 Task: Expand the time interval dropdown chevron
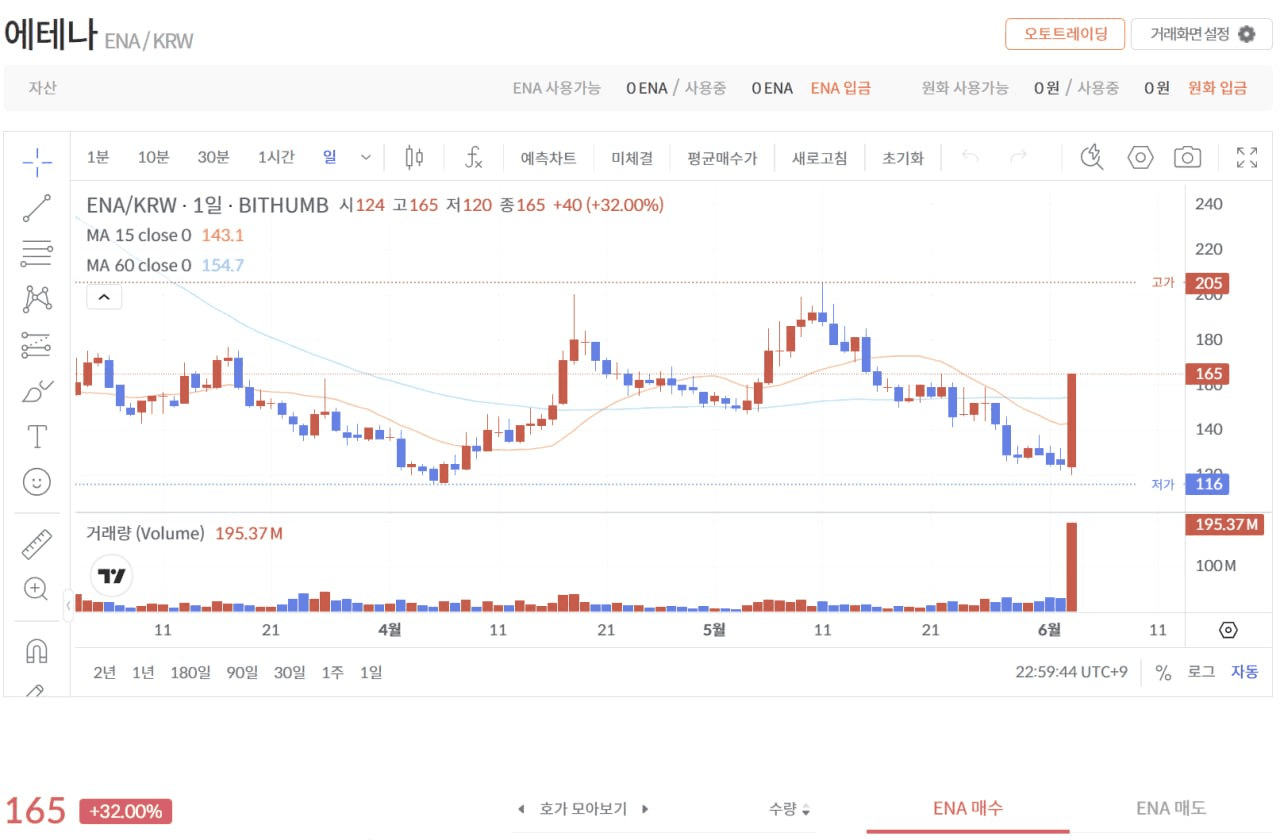pos(366,157)
